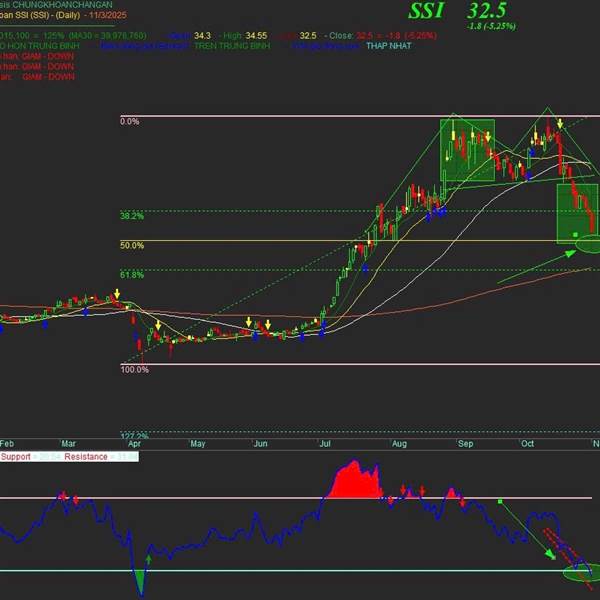600x600 pixels.
Task: Click the Feb label on the time axis
Action: tap(7, 443)
